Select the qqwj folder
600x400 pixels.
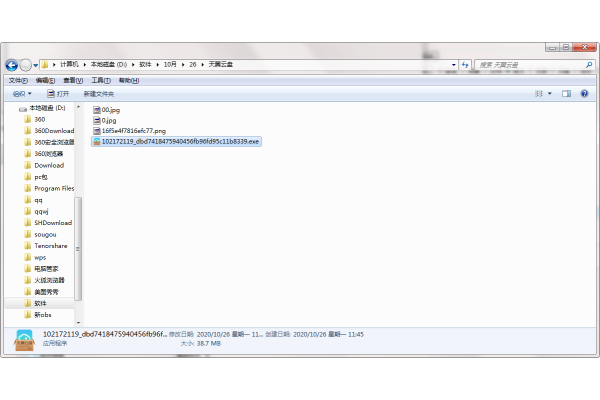point(36,211)
